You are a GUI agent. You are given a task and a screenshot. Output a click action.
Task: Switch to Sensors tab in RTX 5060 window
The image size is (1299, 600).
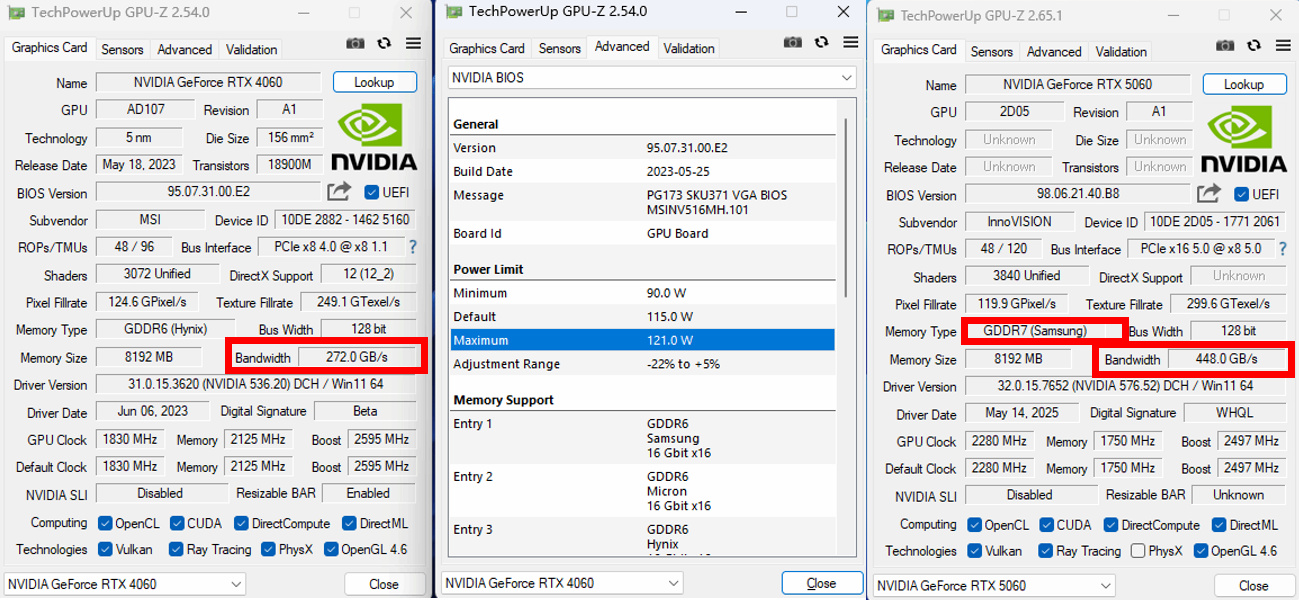(x=991, y=52)
